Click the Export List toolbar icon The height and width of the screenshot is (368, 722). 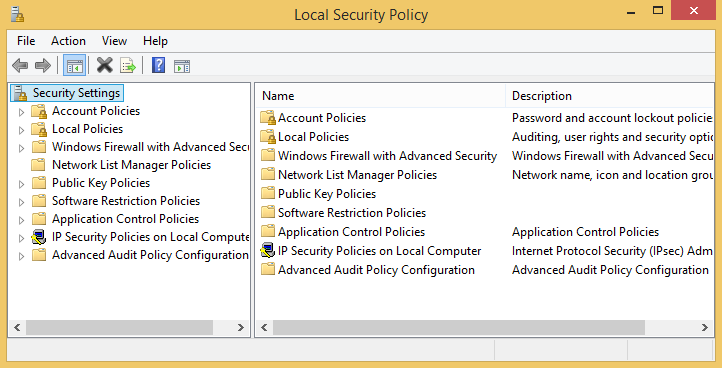[x=128, y=65]
